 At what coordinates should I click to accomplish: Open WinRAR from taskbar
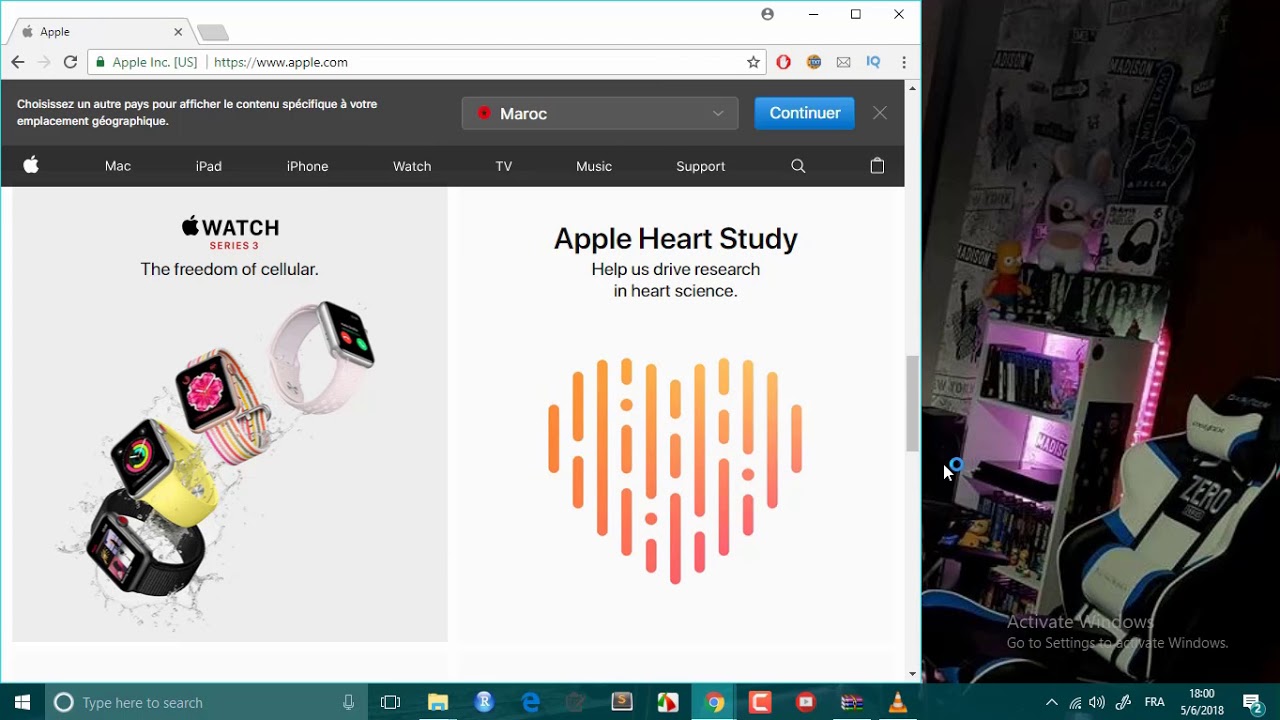click(x=852, y=702)
